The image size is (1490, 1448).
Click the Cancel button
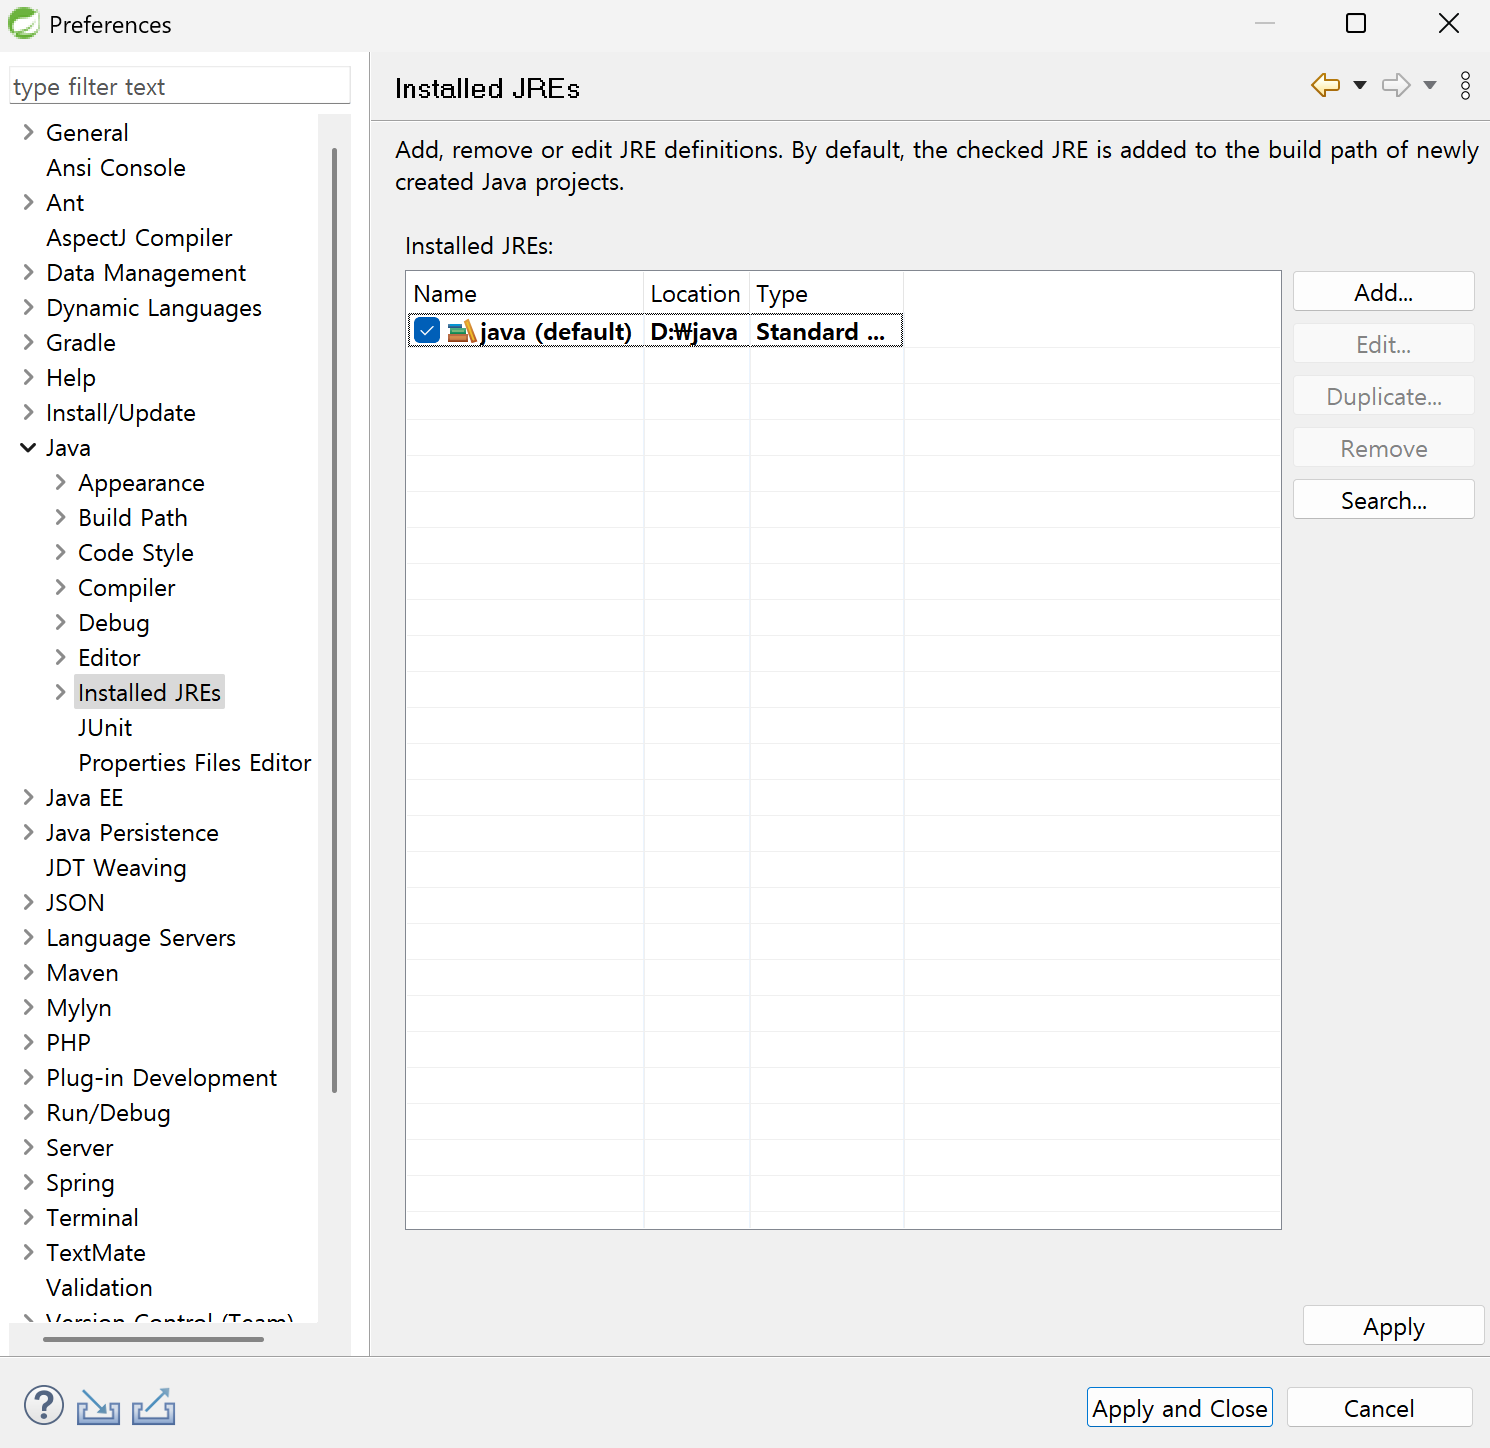[1379, 1408]
